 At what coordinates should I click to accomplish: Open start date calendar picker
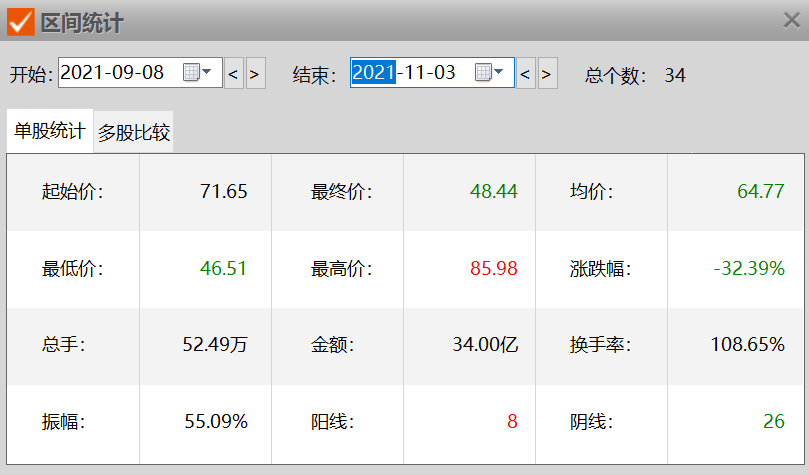click(197, 72)
